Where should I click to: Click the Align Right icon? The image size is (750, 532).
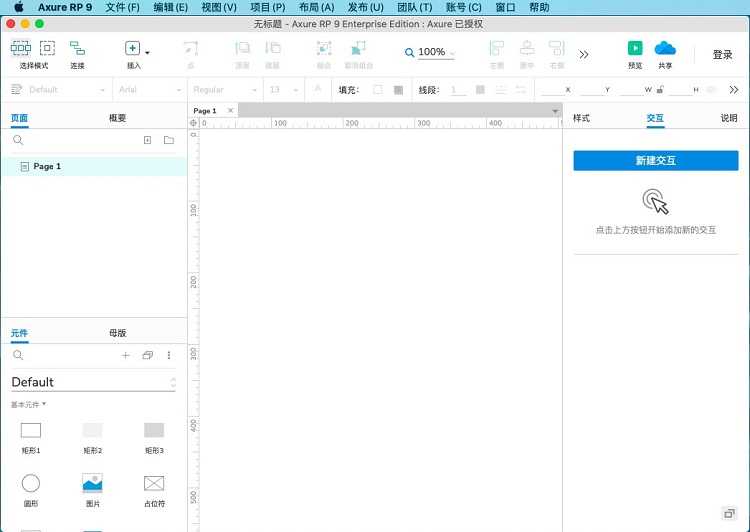pyautogui.click(x=557, y=48)
